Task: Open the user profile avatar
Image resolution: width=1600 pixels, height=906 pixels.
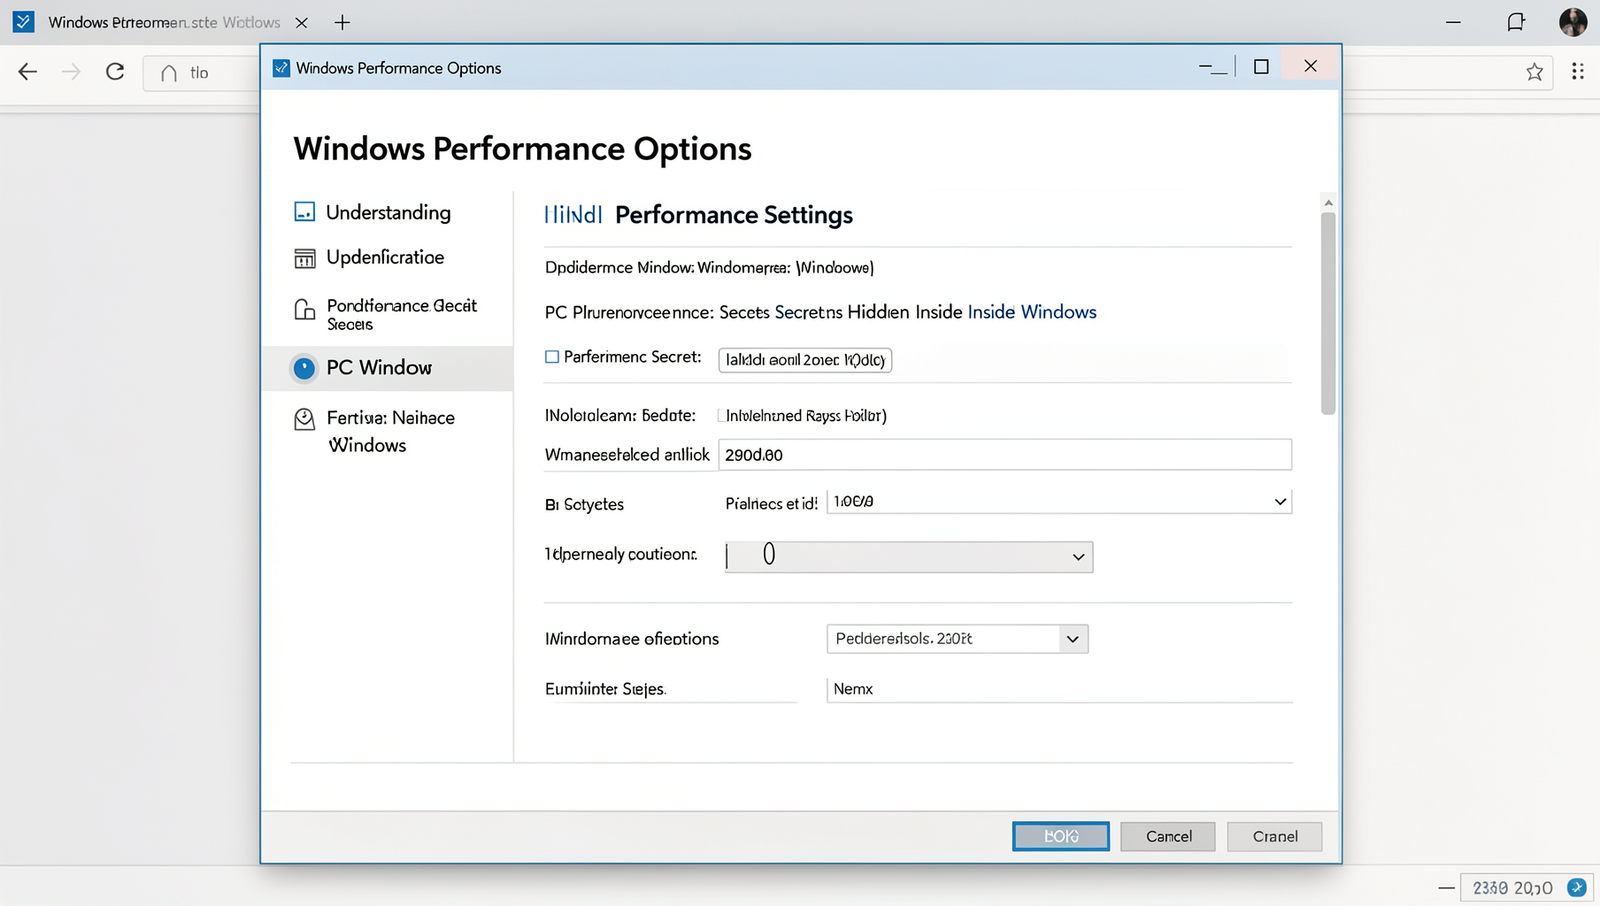Action: 1573,22
